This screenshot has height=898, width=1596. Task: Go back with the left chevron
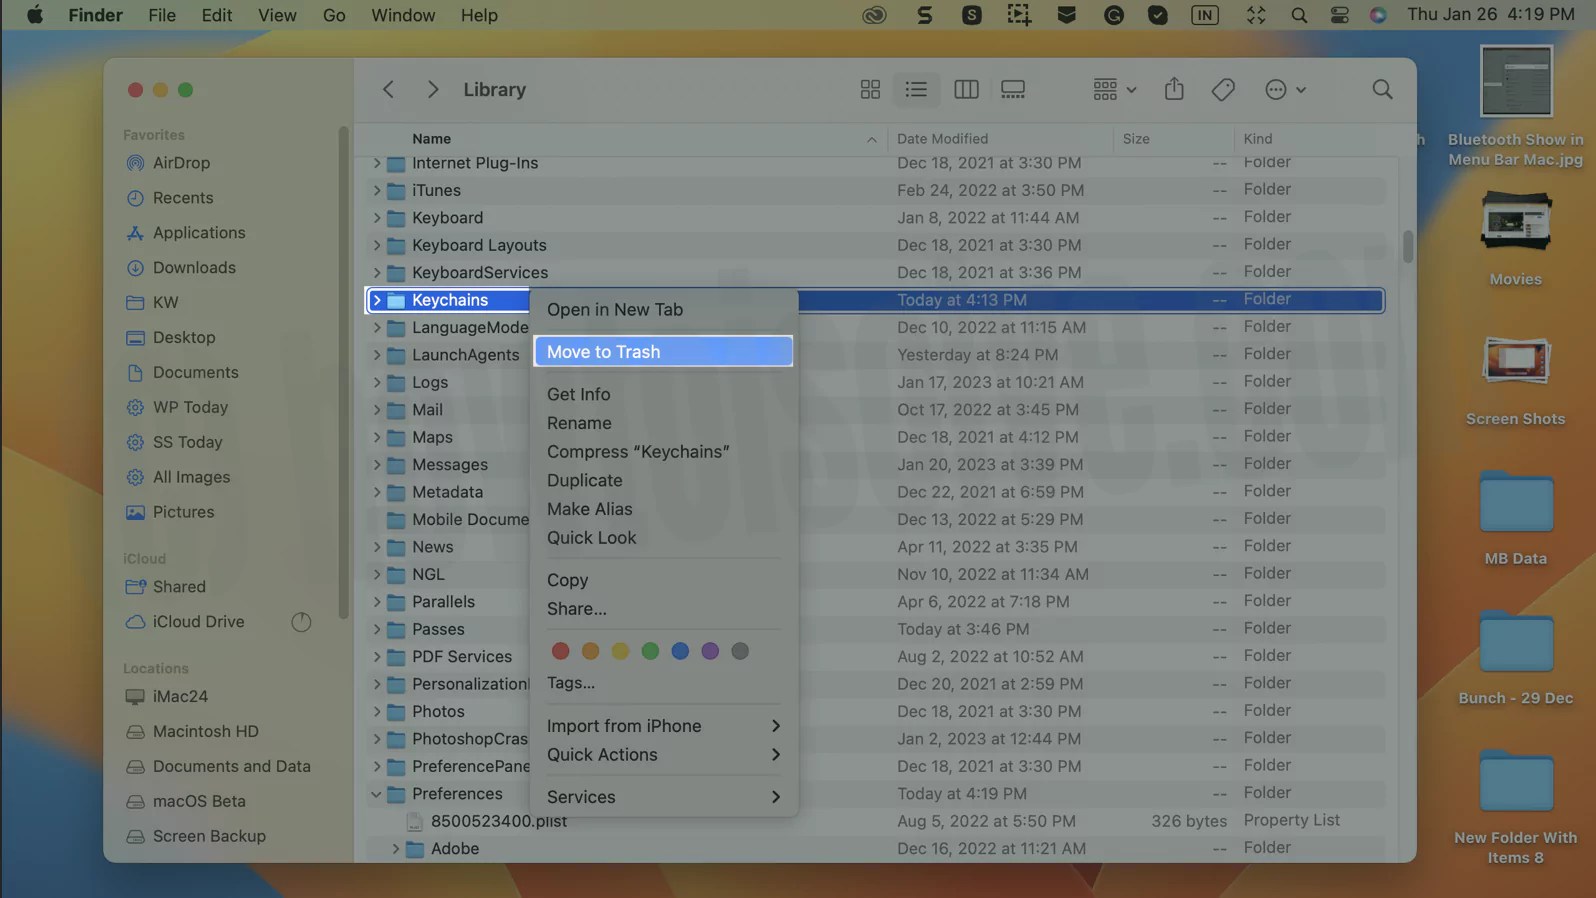pyautogui.click(x=388, y=90)
